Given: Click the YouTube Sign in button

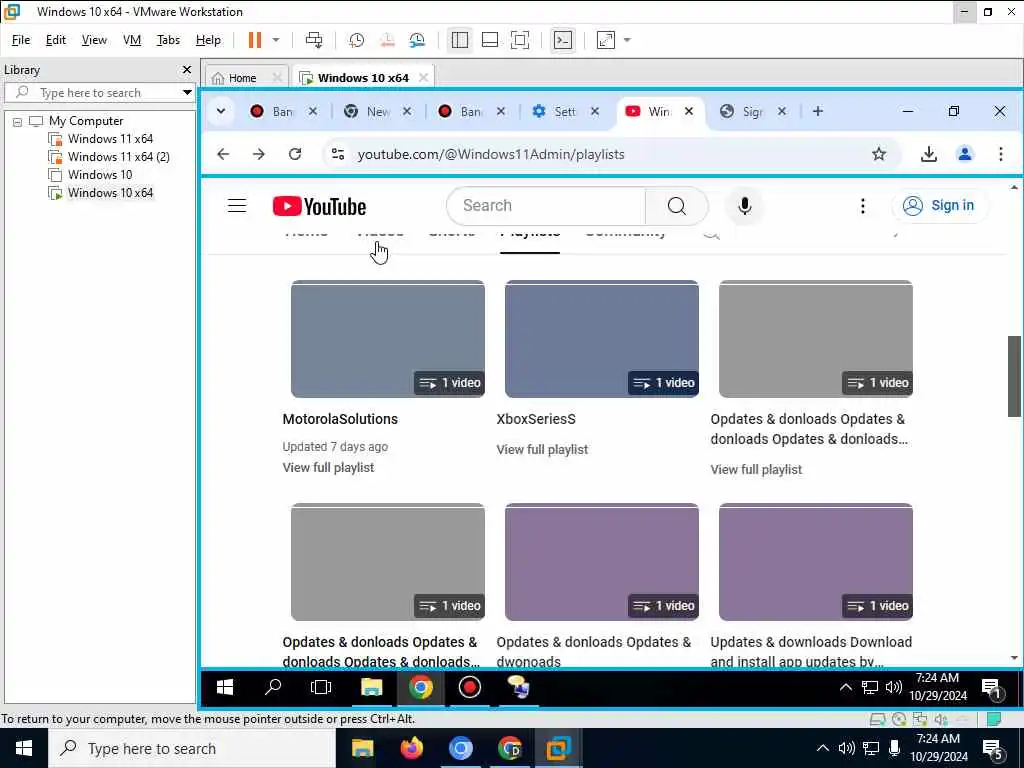Looking at the screenshot, I should pyautogui.click(x=939, y=206).
